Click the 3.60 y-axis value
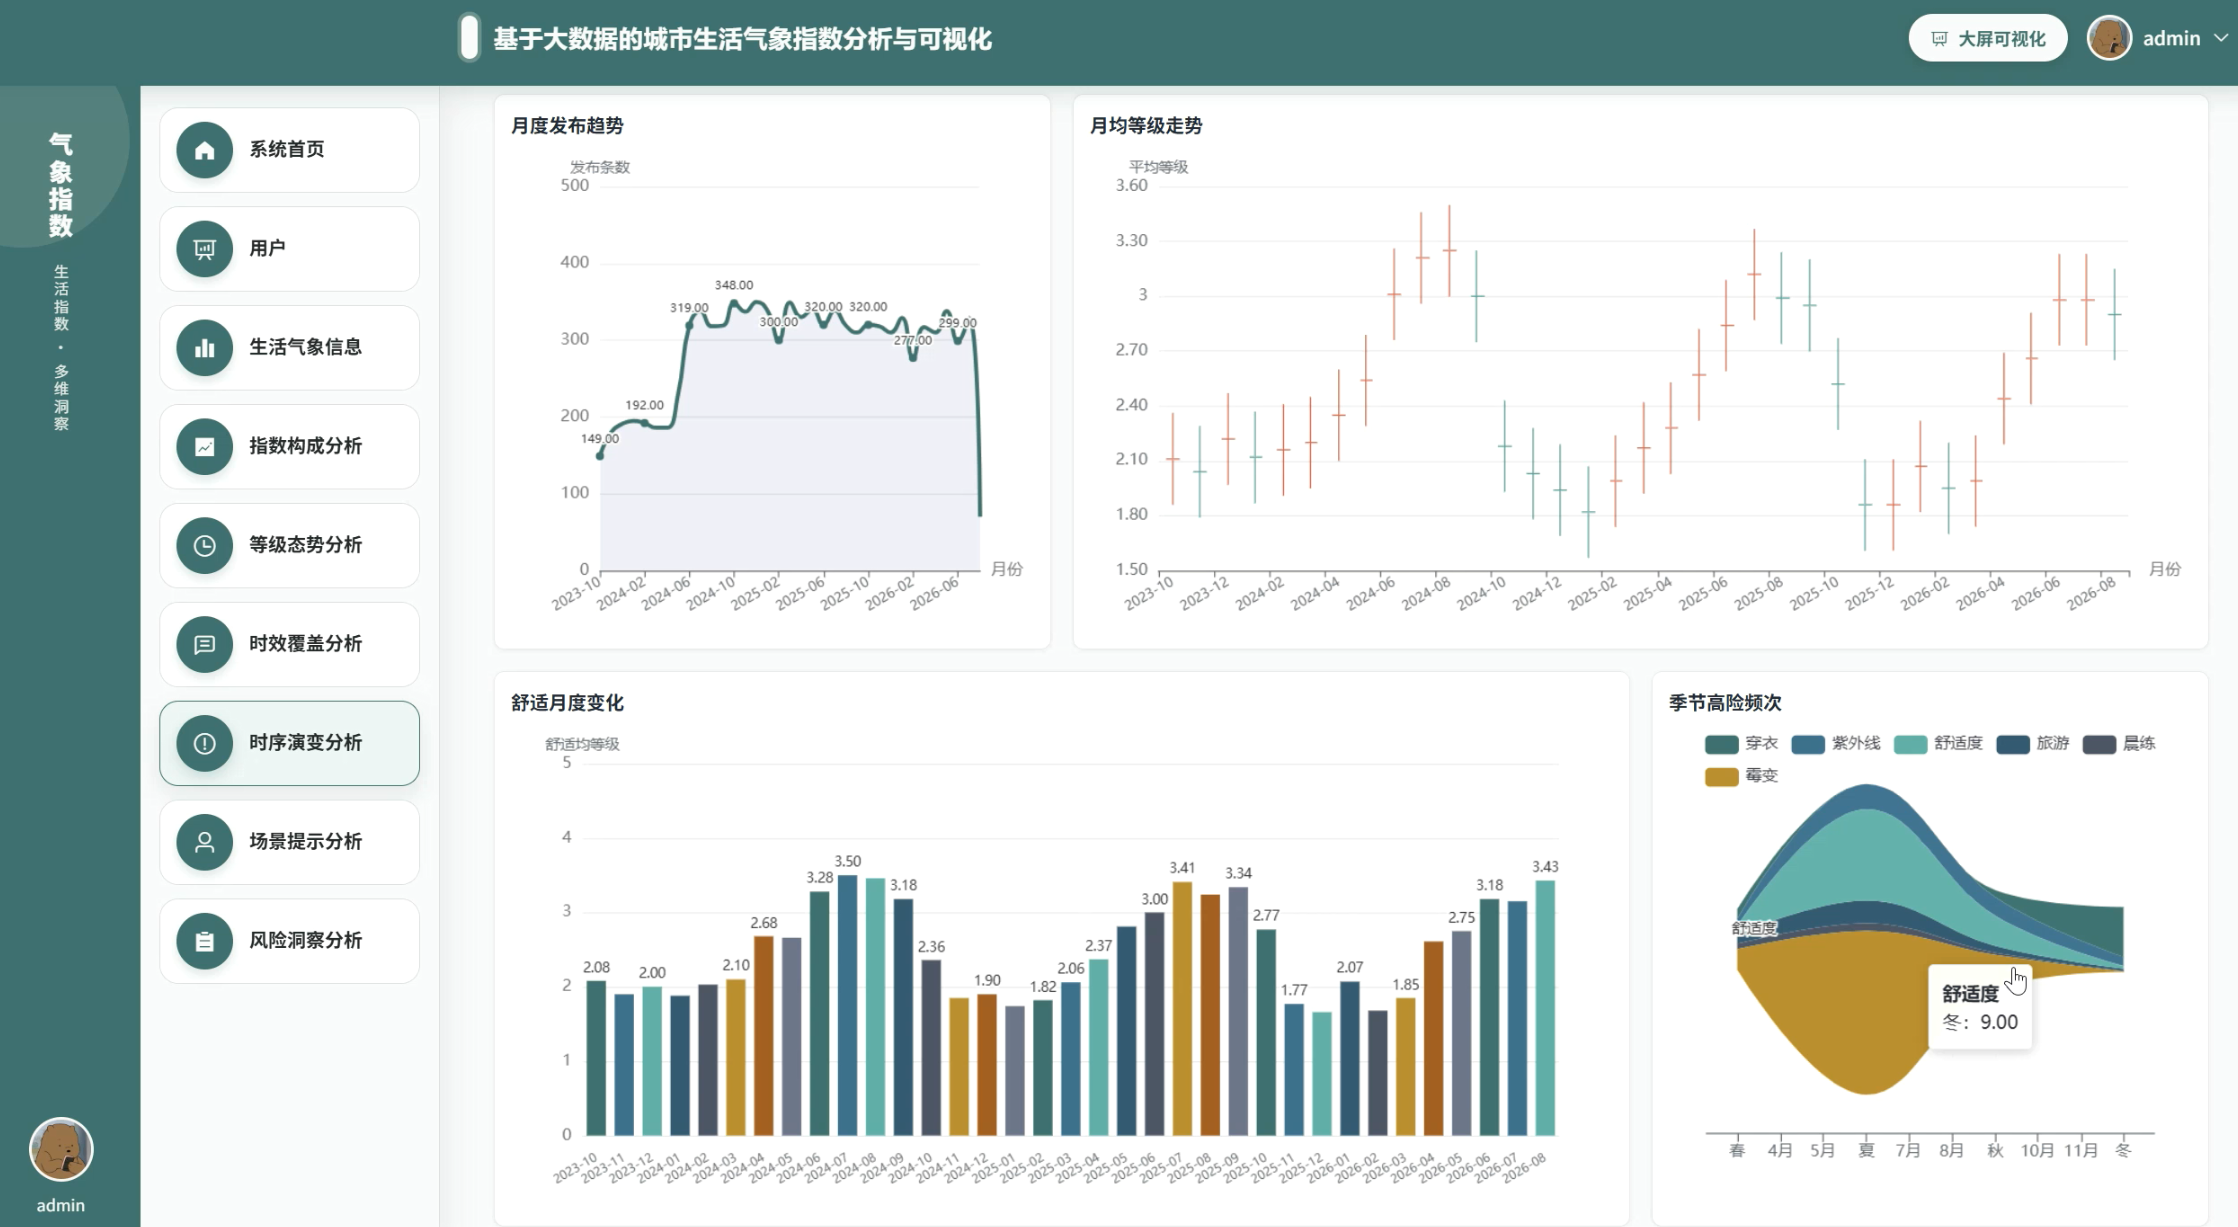 (1132, 185)
